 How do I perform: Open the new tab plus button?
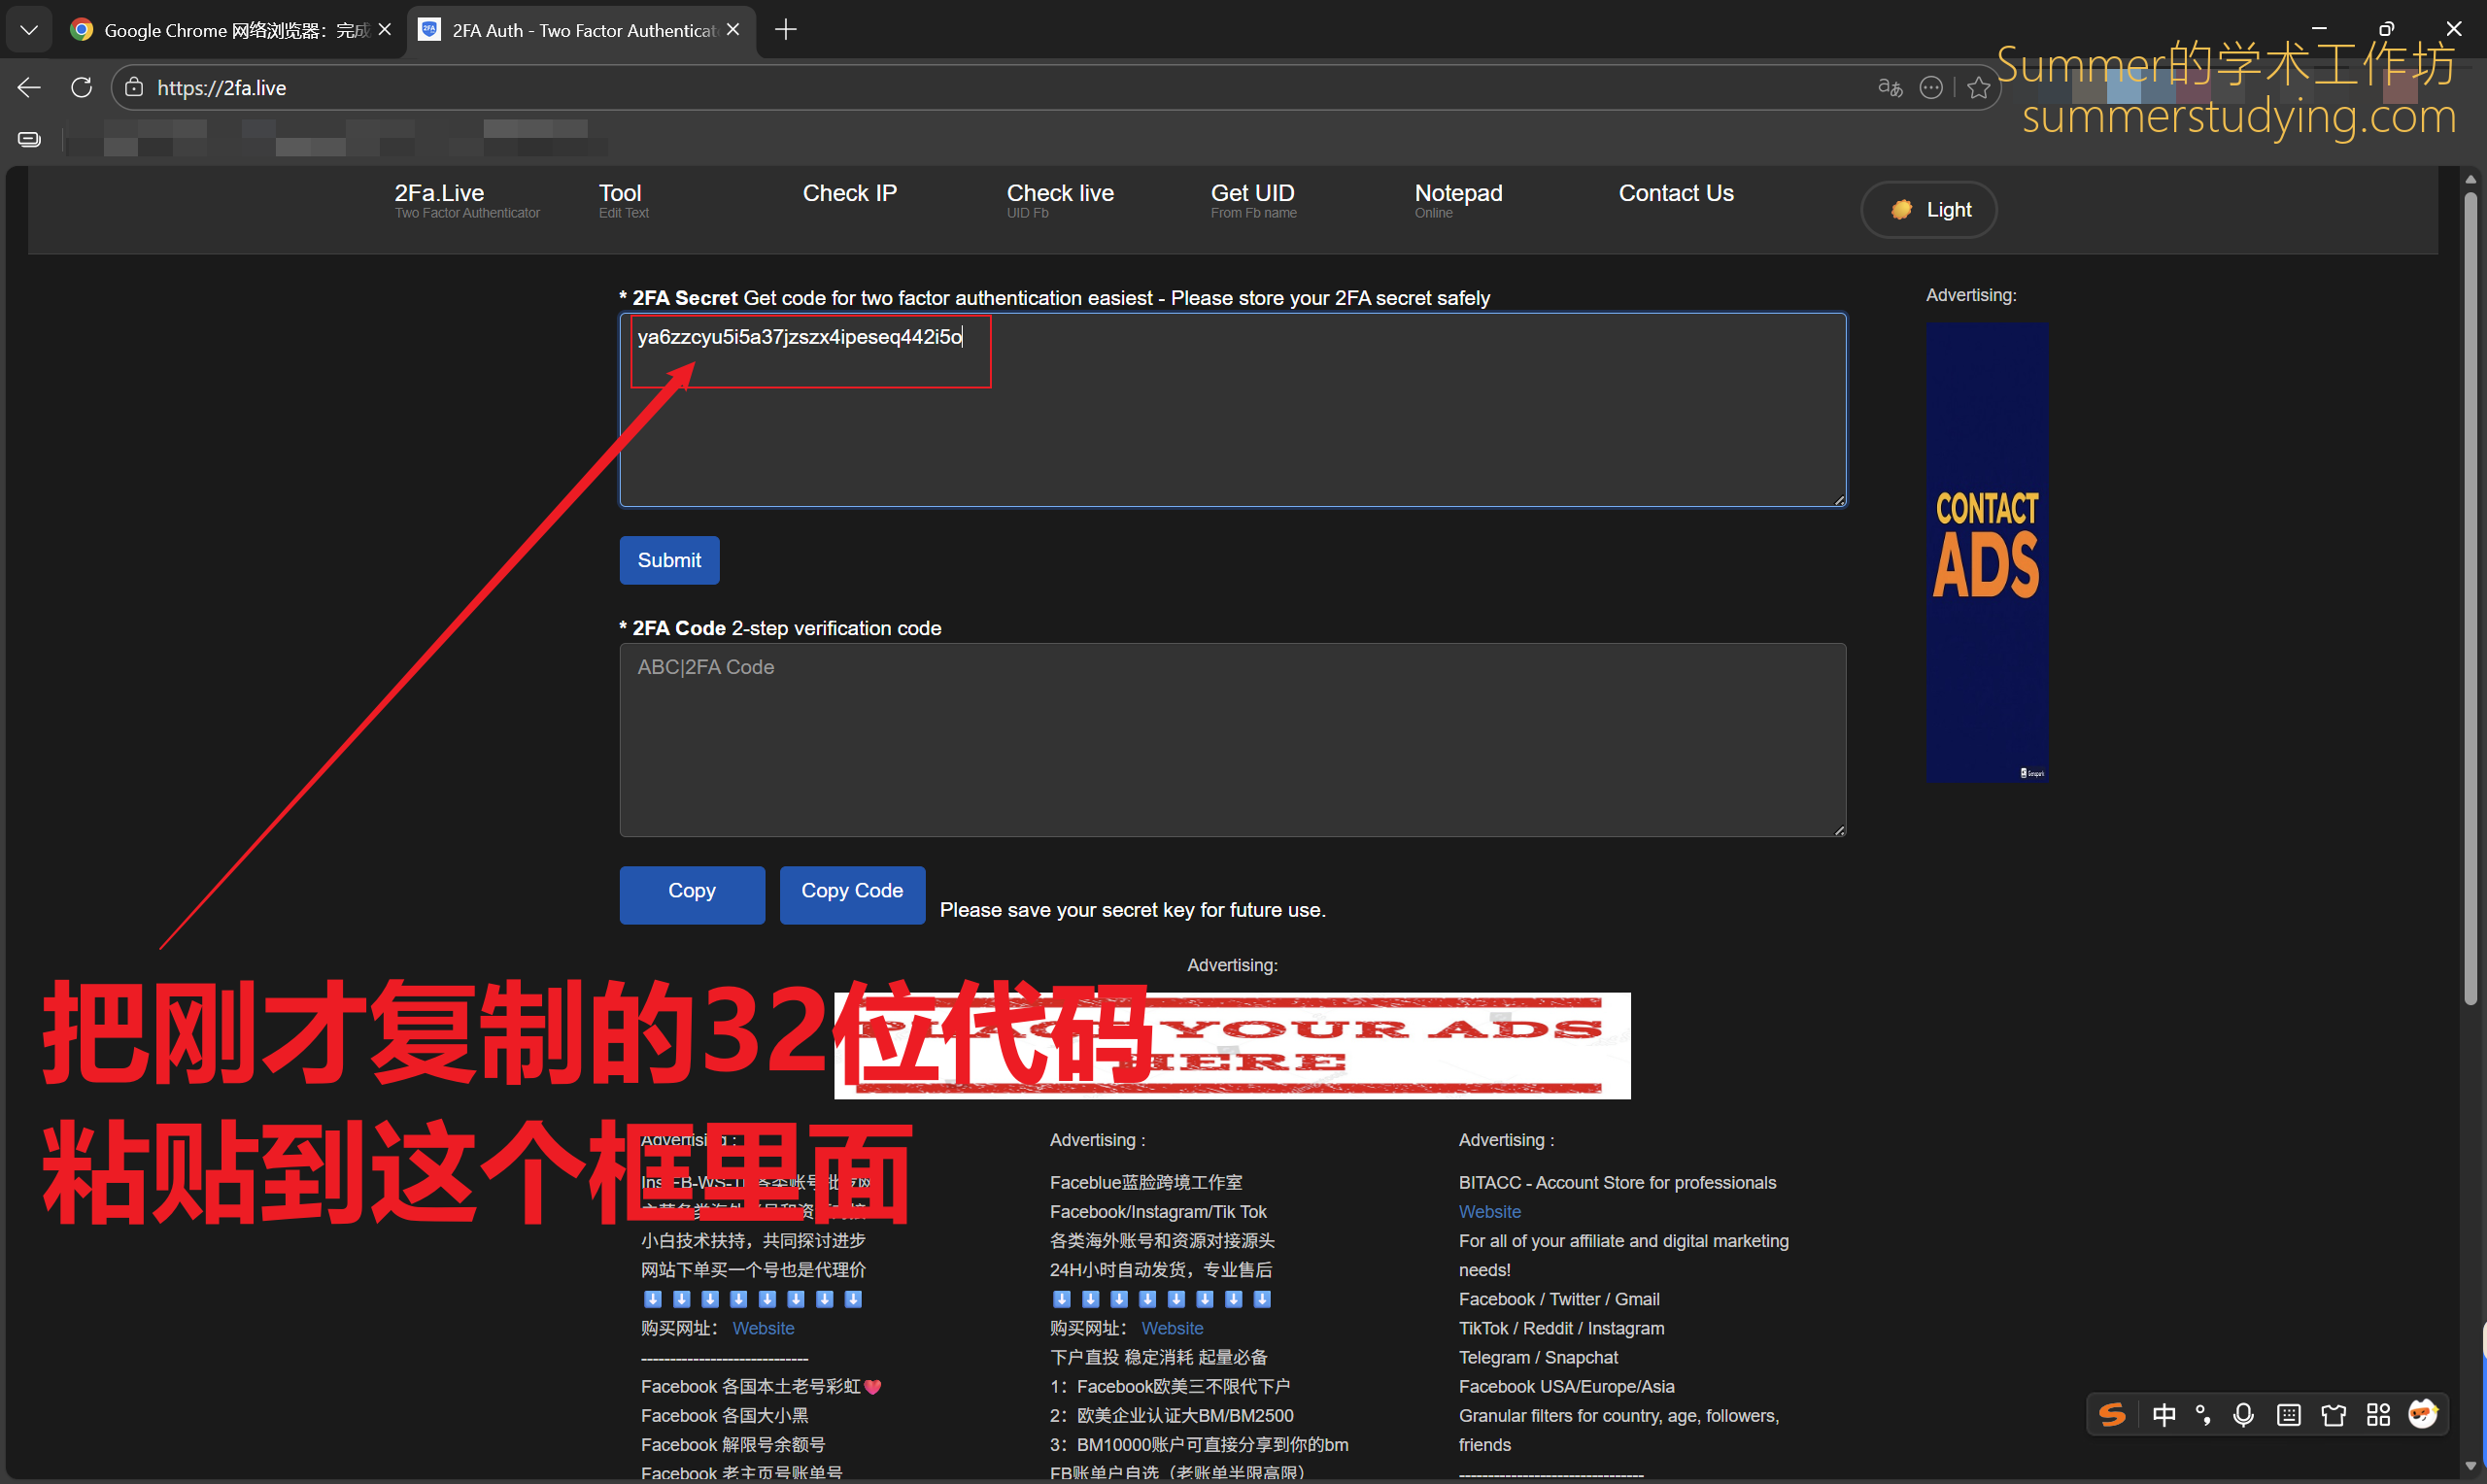(x=786, y=30)
